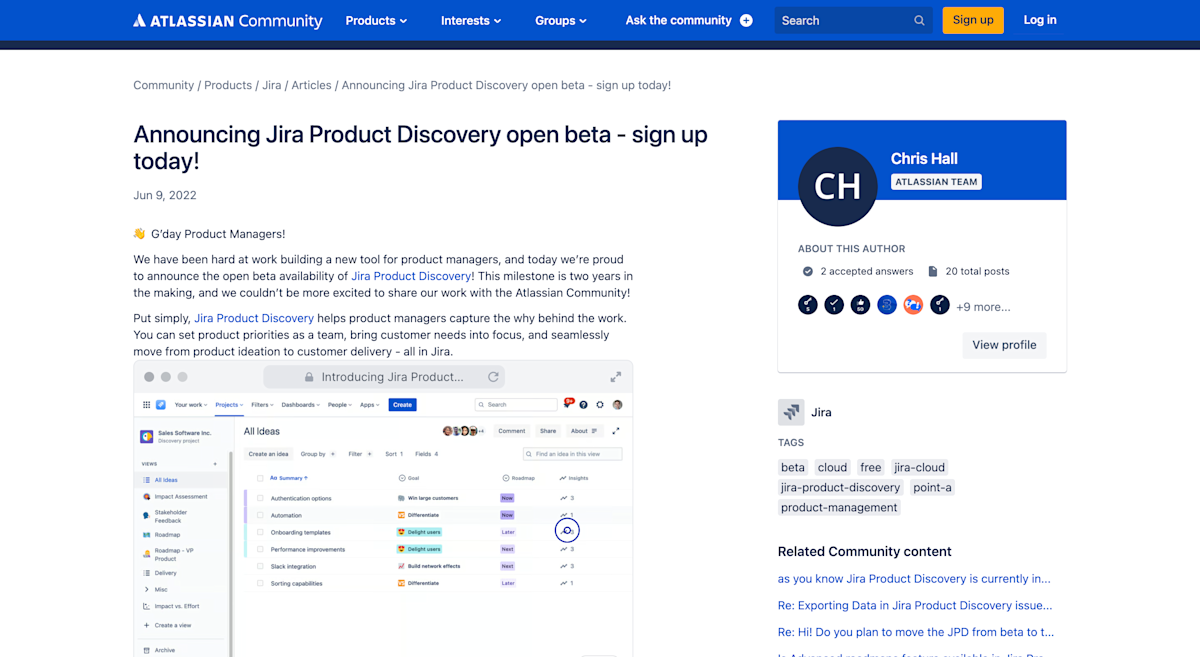Click the settings gear in embedded Jira

coord(600,405)
